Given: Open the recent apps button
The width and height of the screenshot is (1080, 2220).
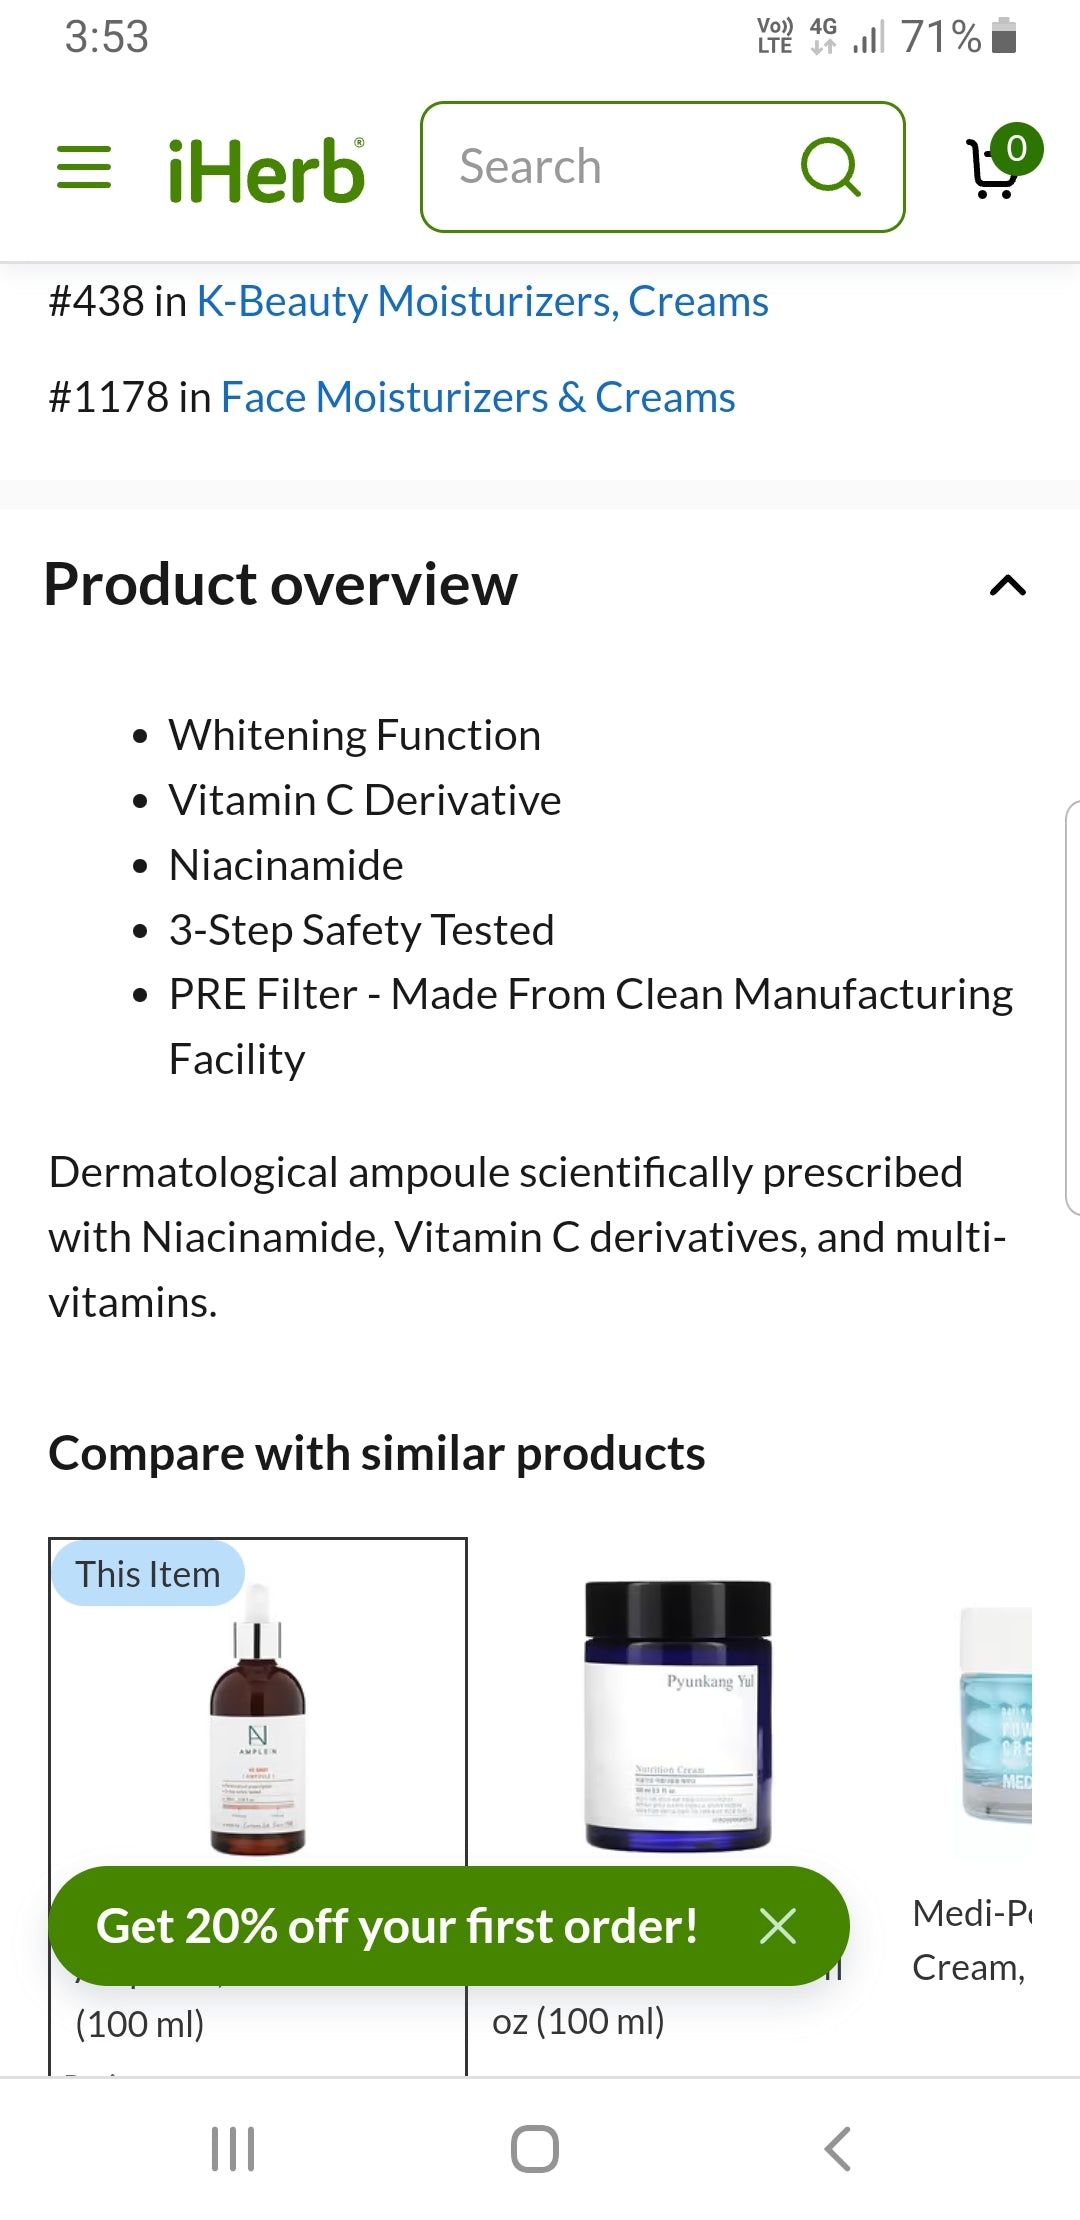Looking at the screenshot, I should [x=233, y=2148].
